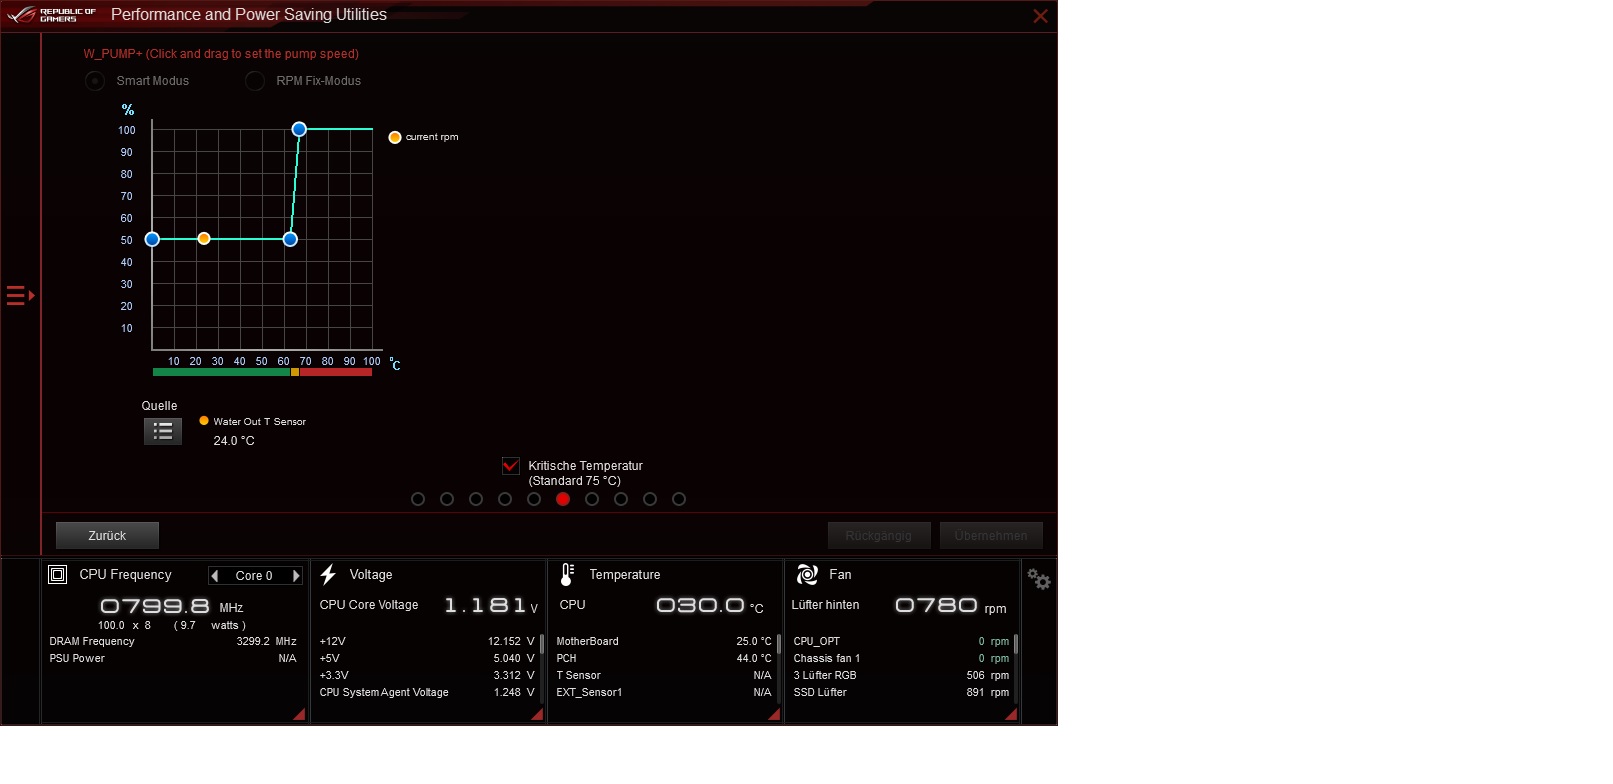Image resolution: width=1613 pixels, height=784 pixels.
Task: Click the CPU_OPT fan row
Action: (901, 642)
